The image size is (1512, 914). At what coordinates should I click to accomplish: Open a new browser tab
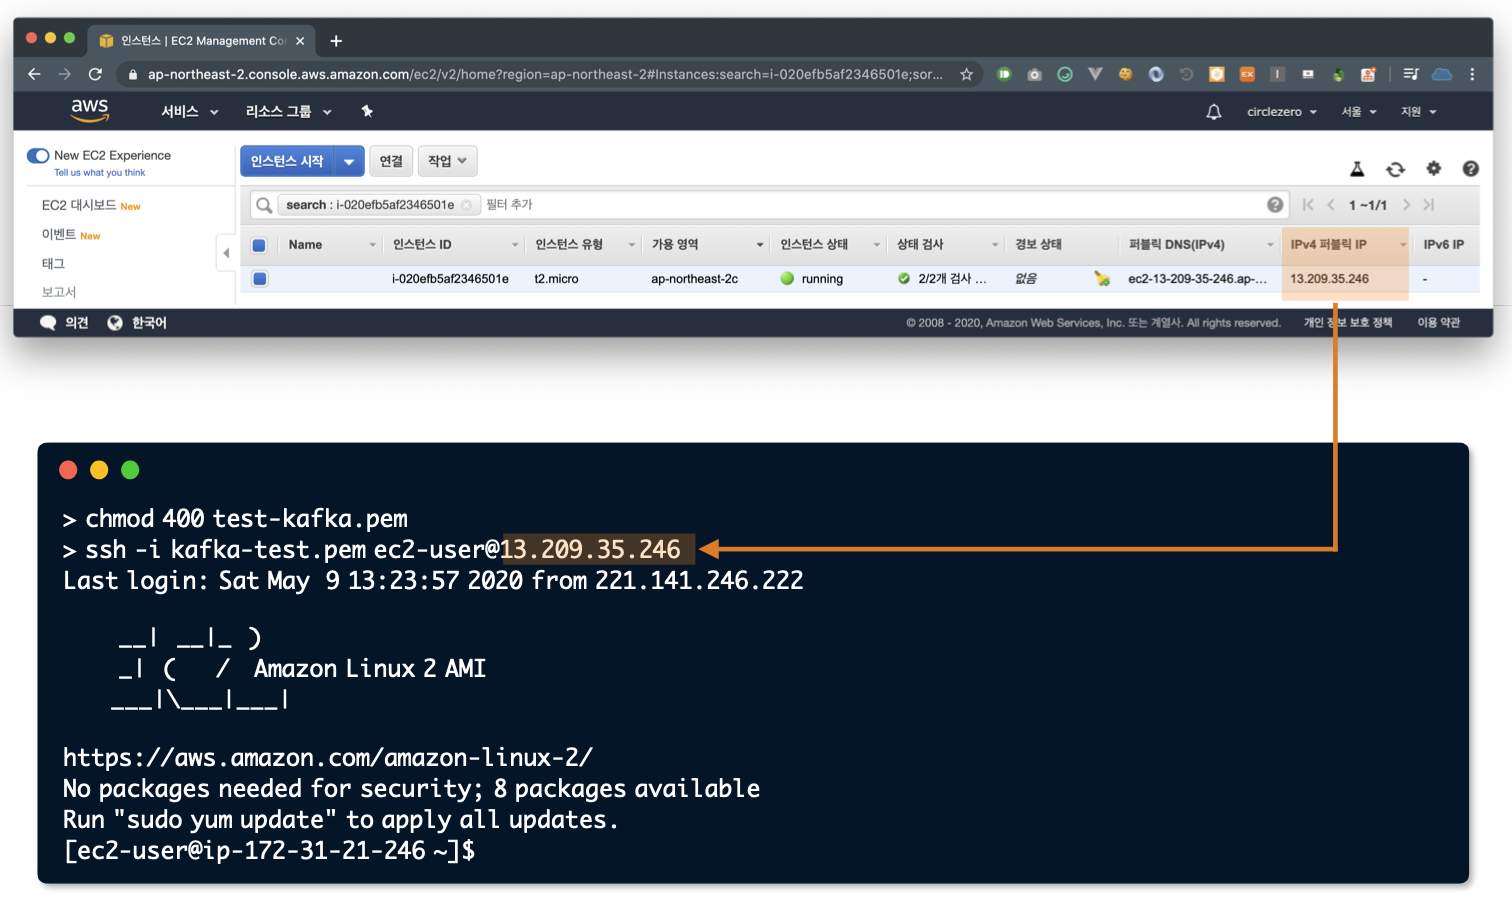(x=336, y=41)
